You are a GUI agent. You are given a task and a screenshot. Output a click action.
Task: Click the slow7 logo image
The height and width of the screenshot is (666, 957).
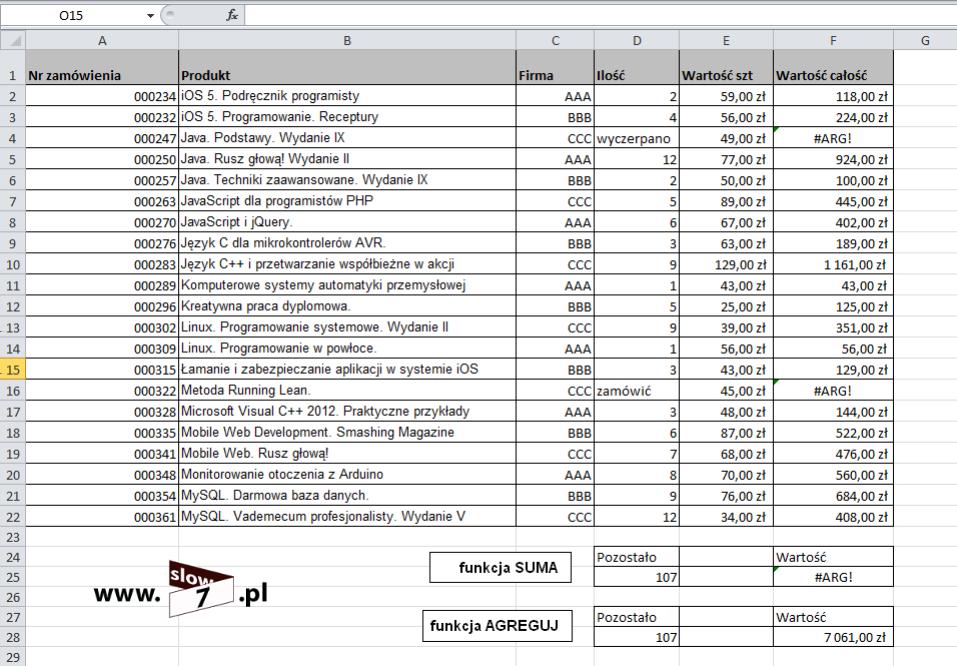point(181,589)
